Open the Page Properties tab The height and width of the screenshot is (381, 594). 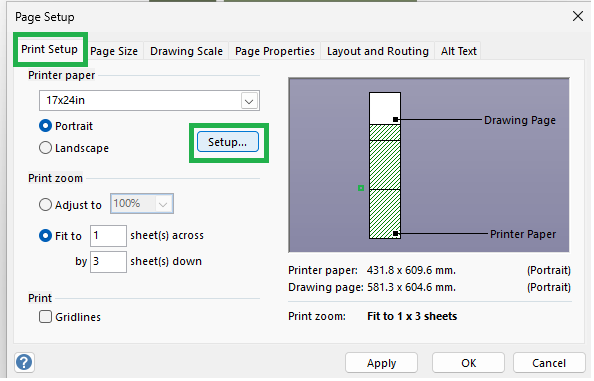[276, 52]
